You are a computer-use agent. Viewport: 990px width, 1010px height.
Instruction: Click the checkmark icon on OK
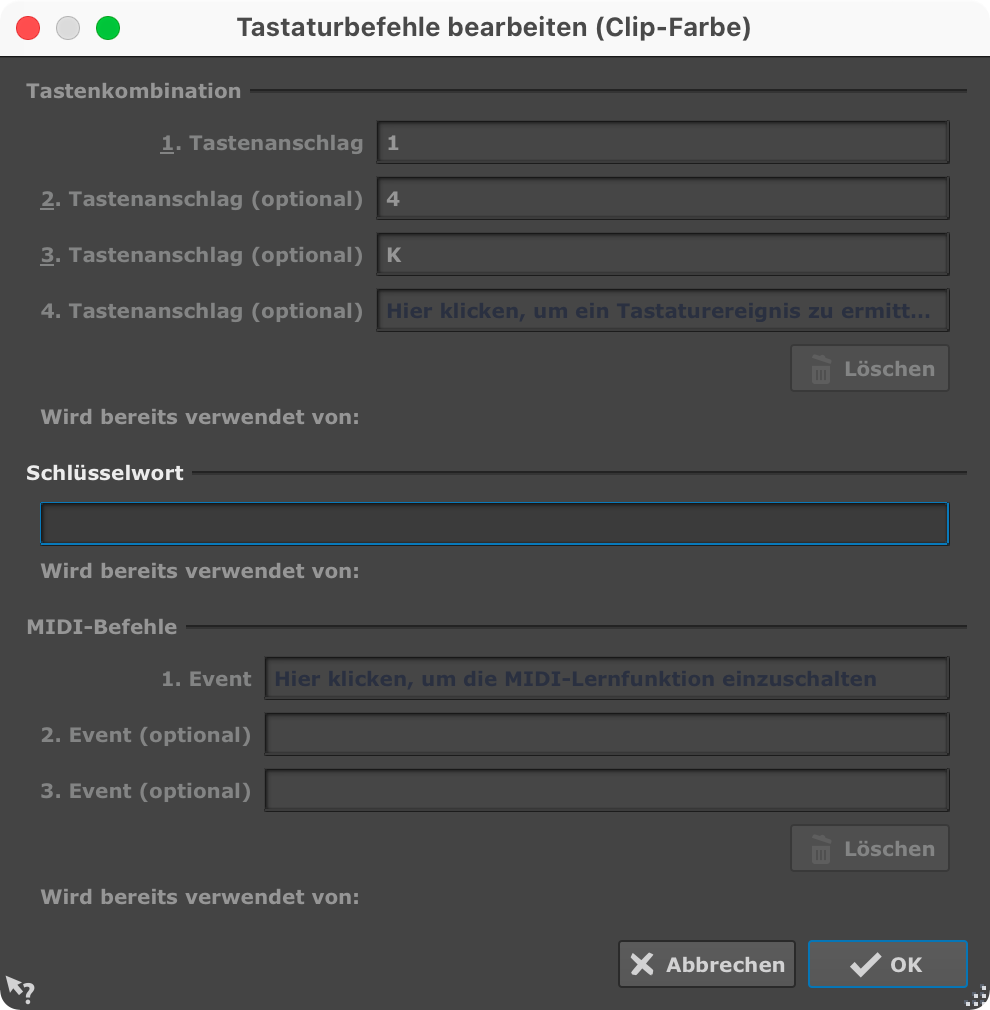863,965
